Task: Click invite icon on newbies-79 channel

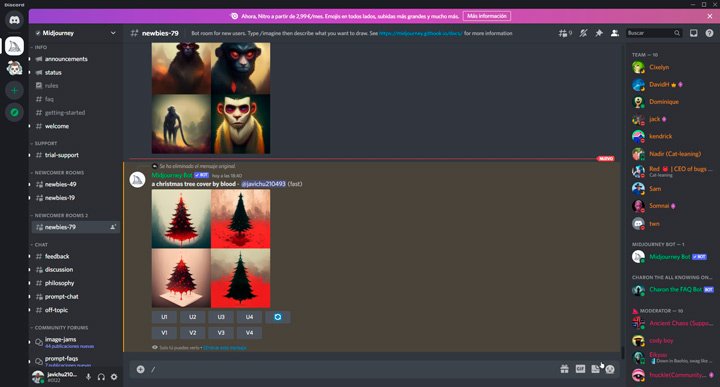Action: pyautogui.click(x=113, y=227)
